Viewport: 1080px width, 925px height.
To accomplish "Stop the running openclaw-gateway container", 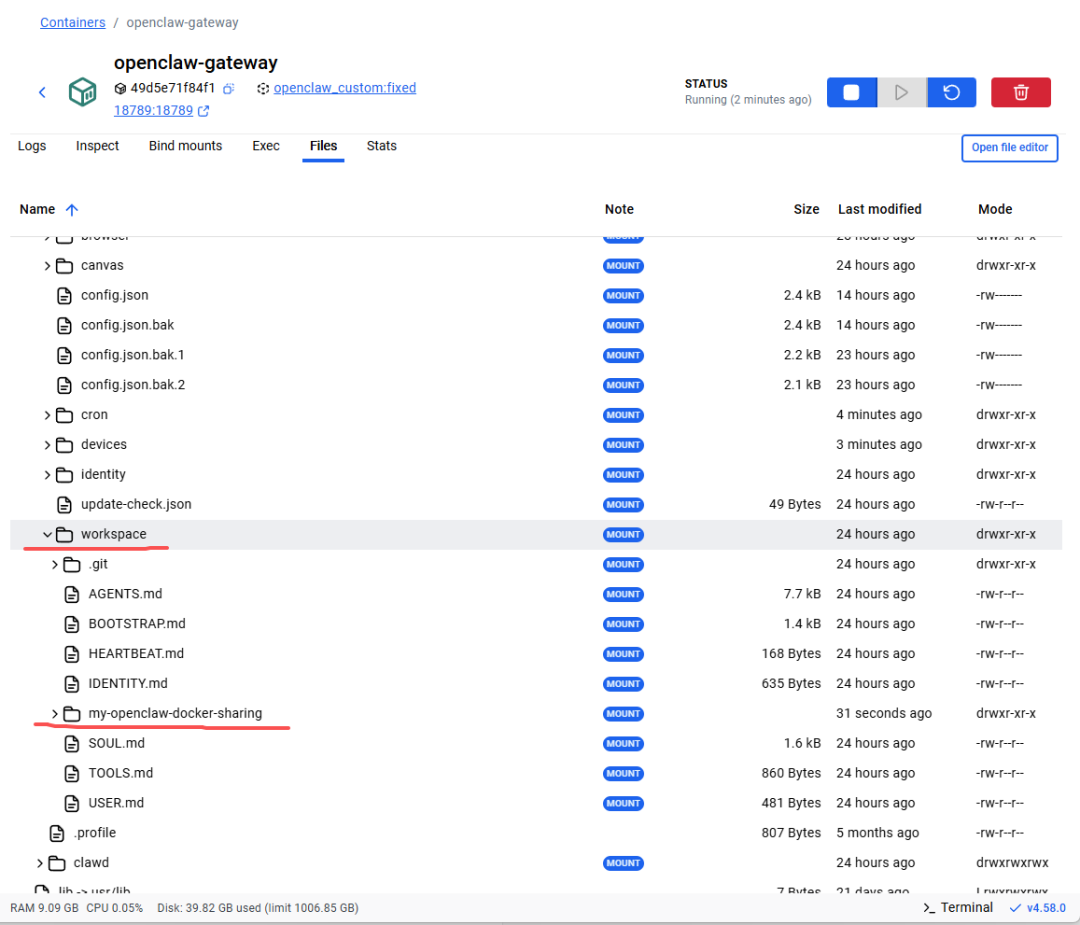I will point(851,92).
